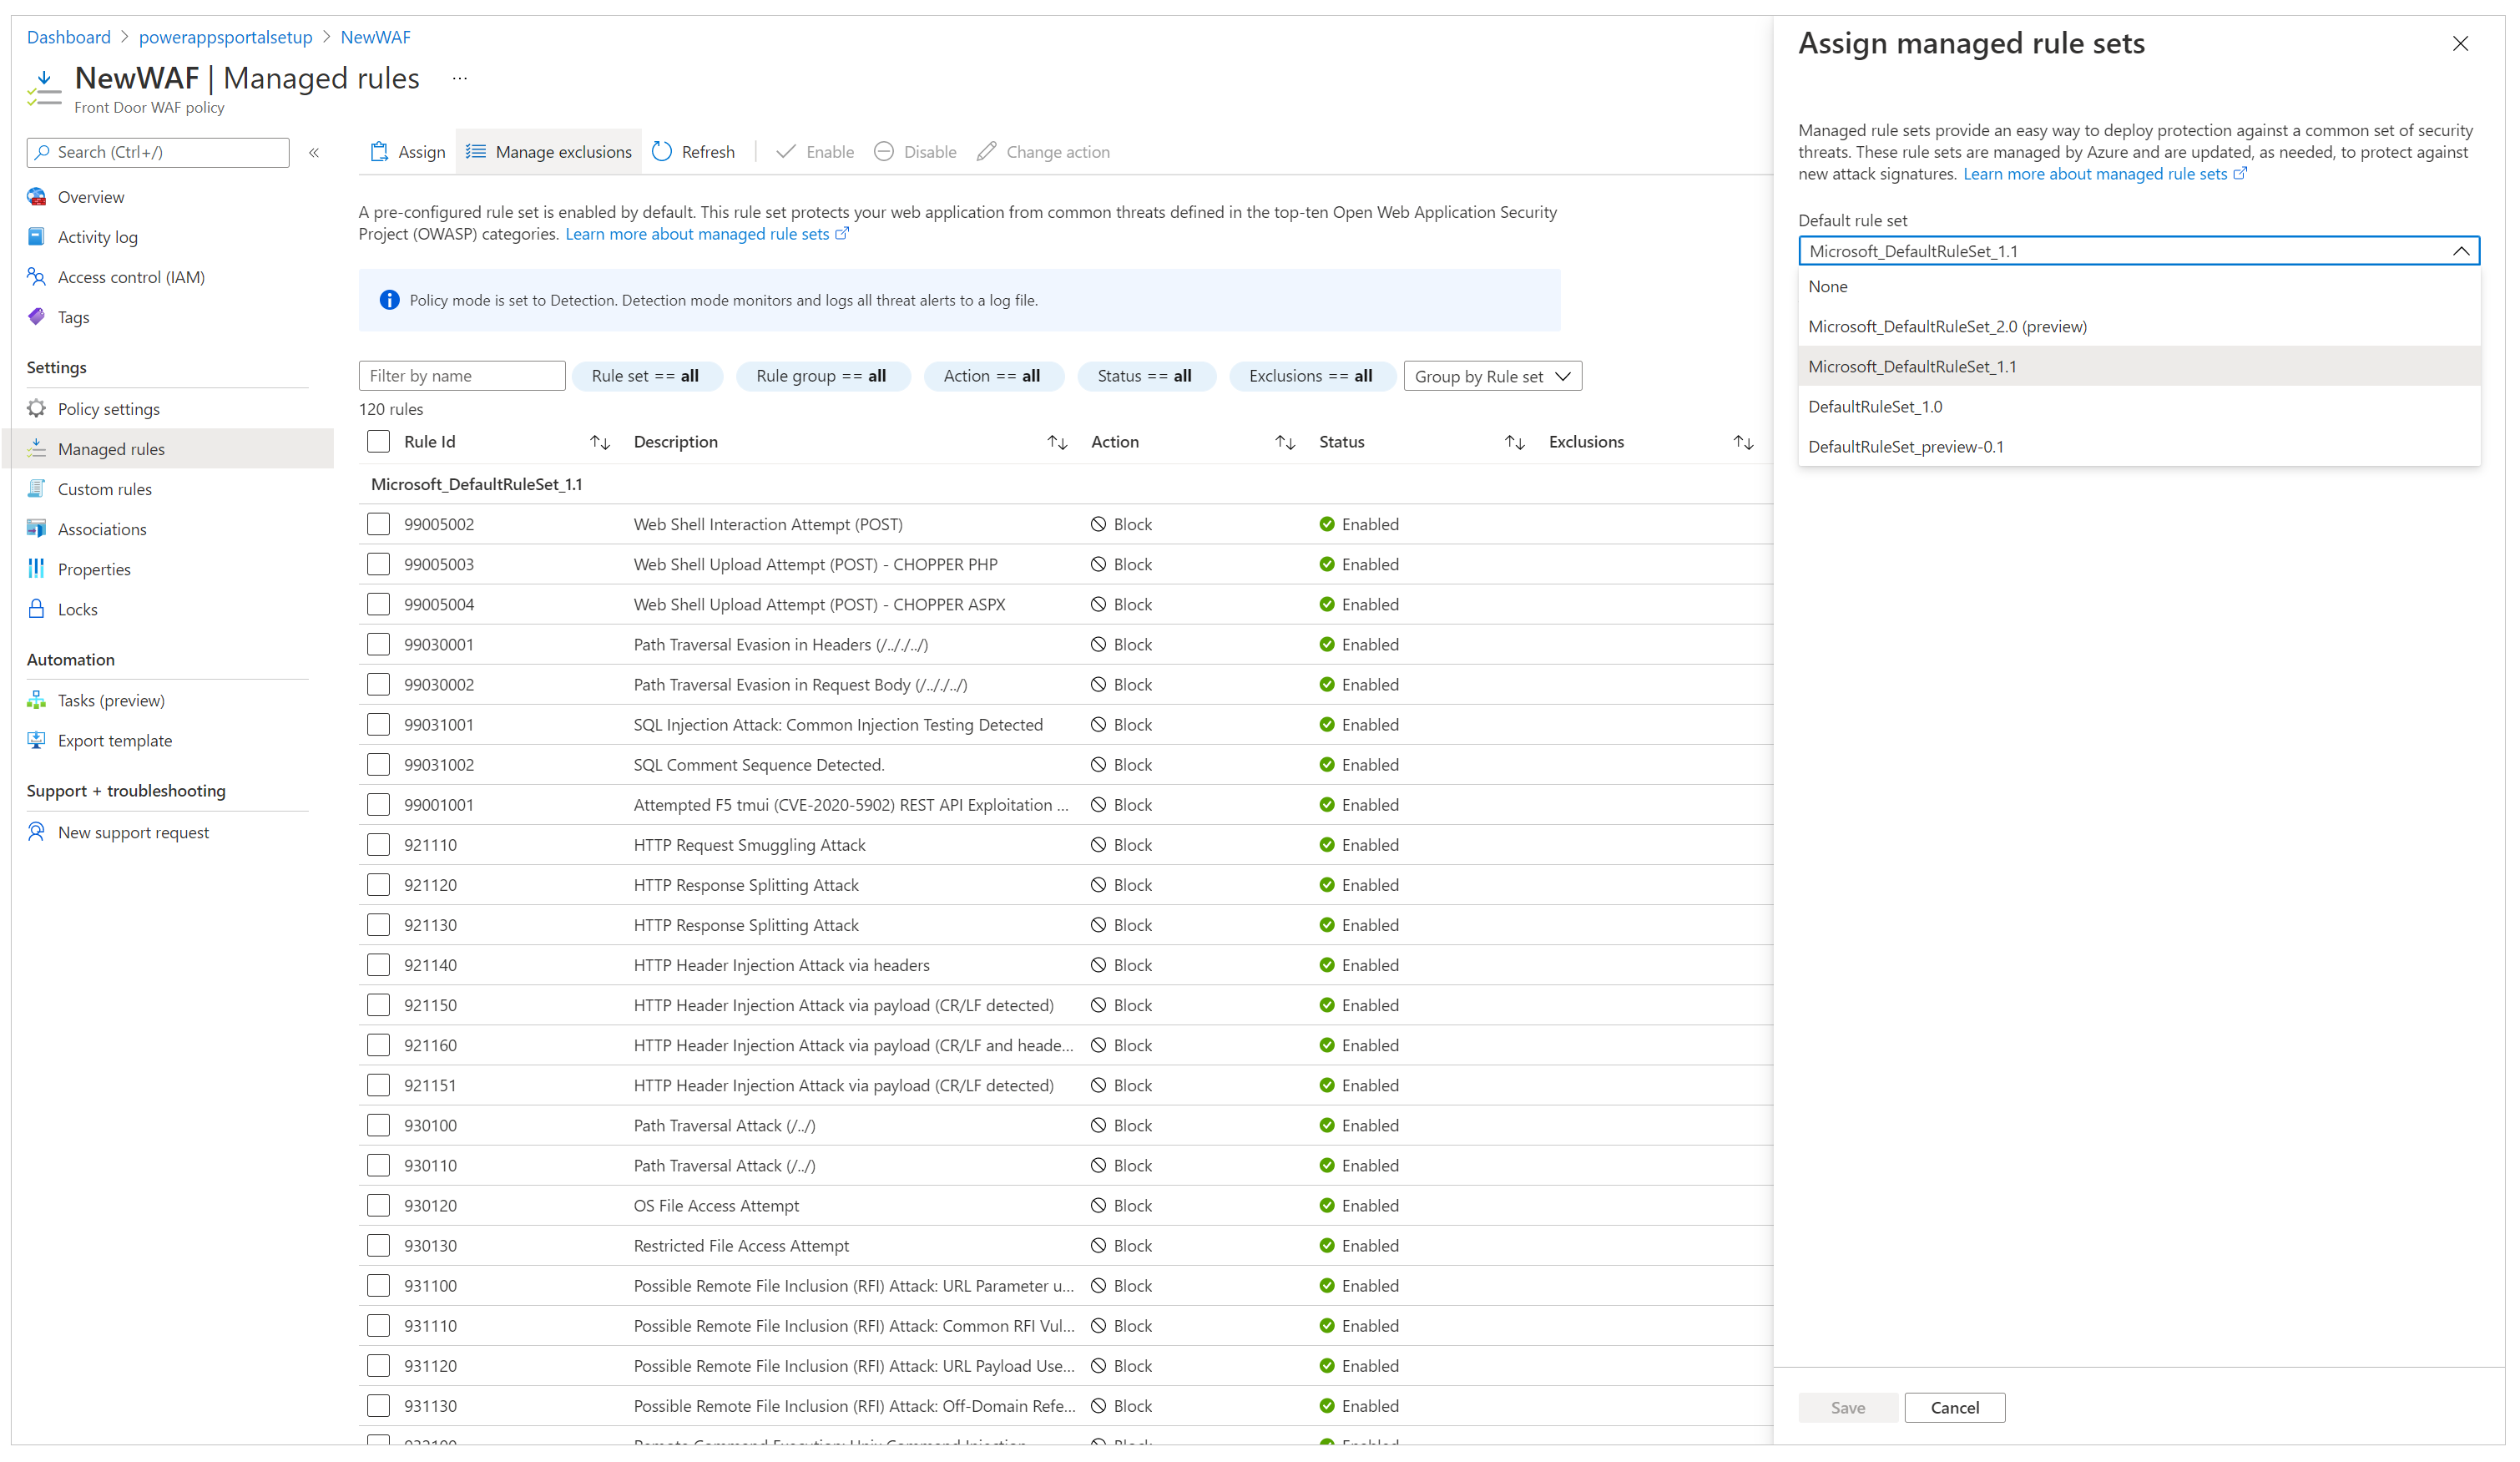
Task: Filter rules by name input field
Action: tap(461, 374)
